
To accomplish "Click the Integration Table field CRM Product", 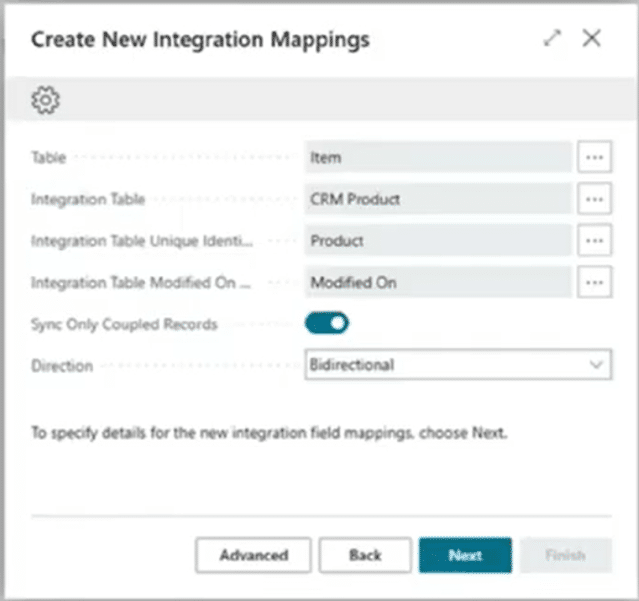I will [x=437, y=199].
